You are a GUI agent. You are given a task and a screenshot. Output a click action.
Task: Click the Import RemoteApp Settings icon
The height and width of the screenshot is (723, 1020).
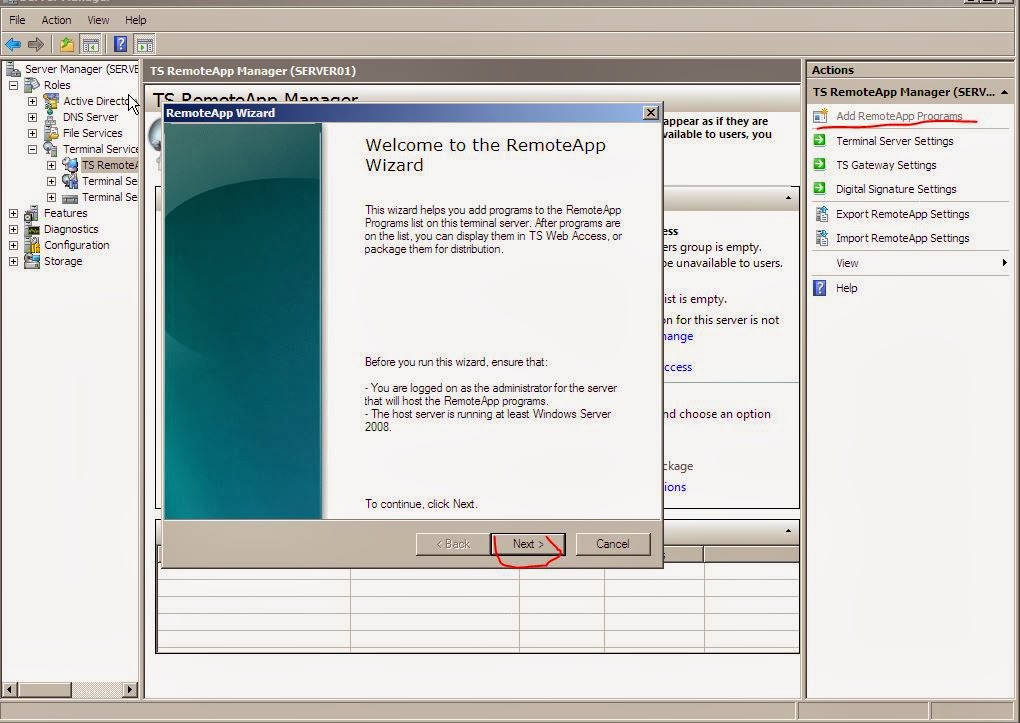point(821,238)
